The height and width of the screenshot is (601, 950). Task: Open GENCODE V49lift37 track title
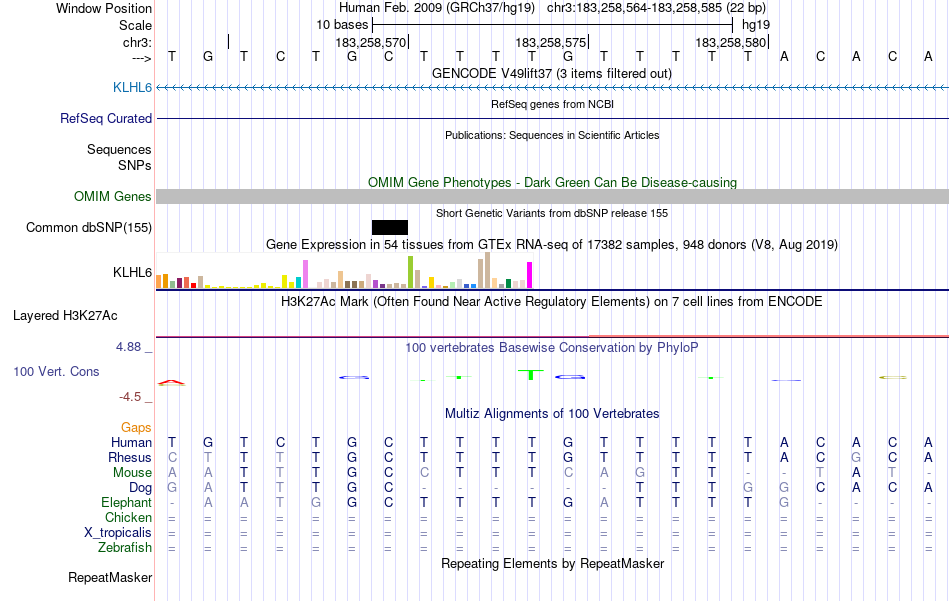pos(552,73)
